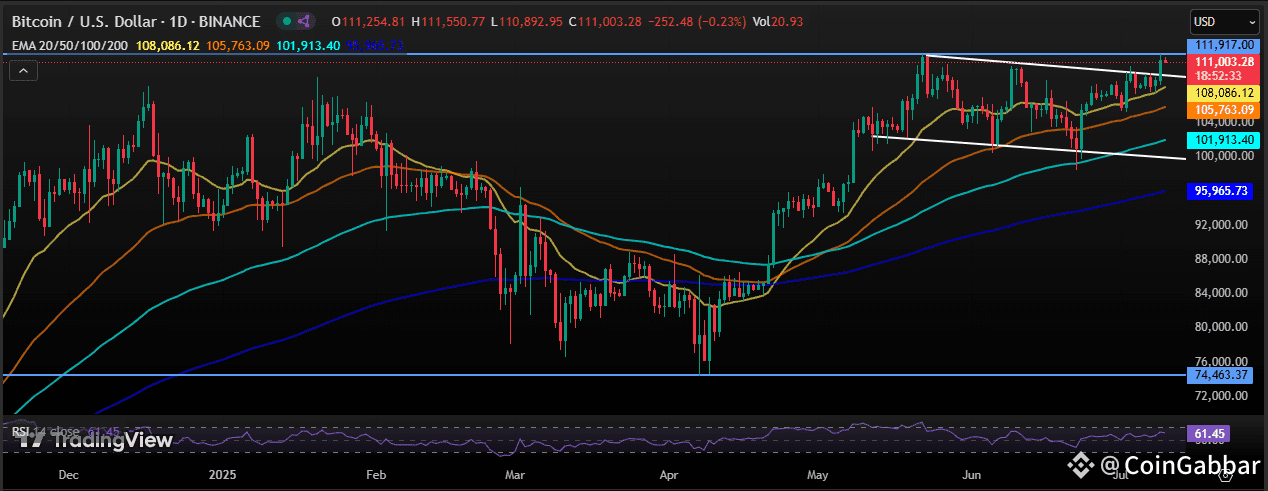Click the Jun label on the time axis
Image resolution: width=1268 pixels, height=491 pixels.
pyautogui.click(x=970, y=474)
